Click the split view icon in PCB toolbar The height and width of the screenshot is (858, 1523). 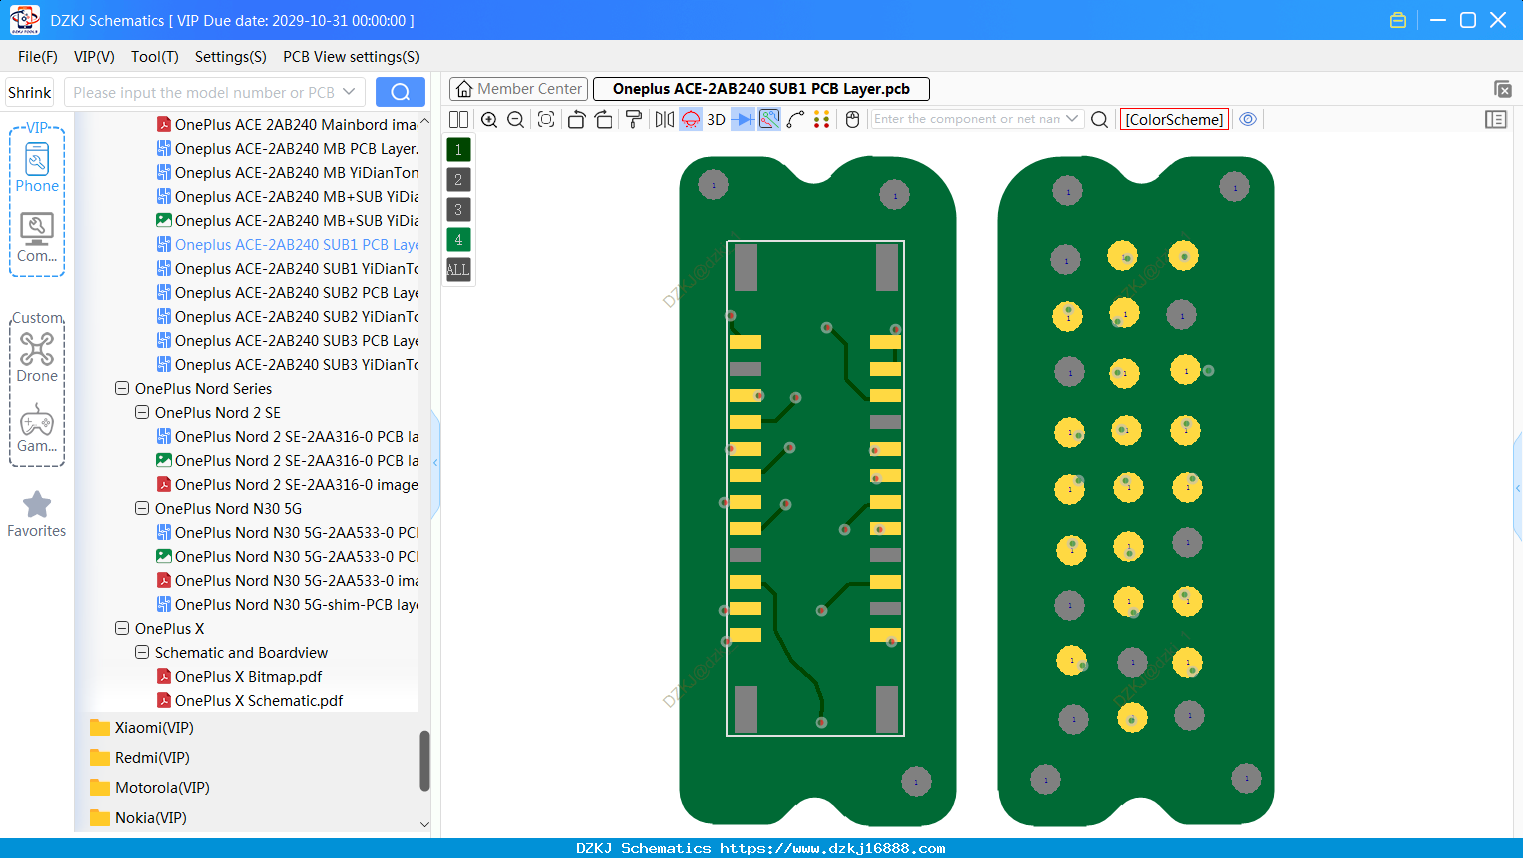point(458,120)
